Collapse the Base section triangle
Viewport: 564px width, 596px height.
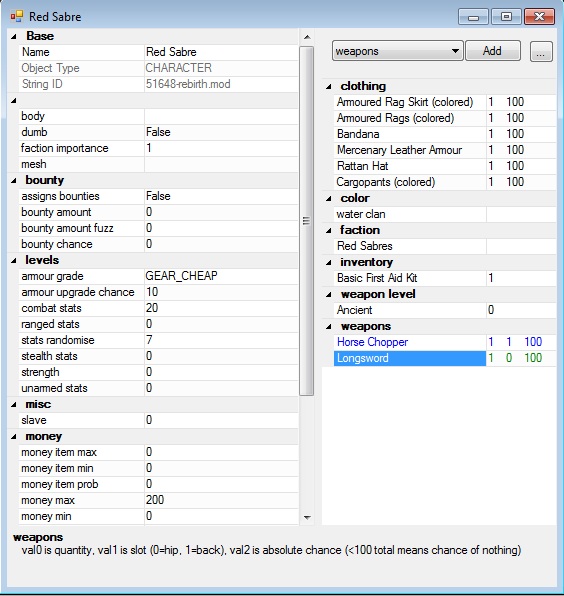(14, 36)
